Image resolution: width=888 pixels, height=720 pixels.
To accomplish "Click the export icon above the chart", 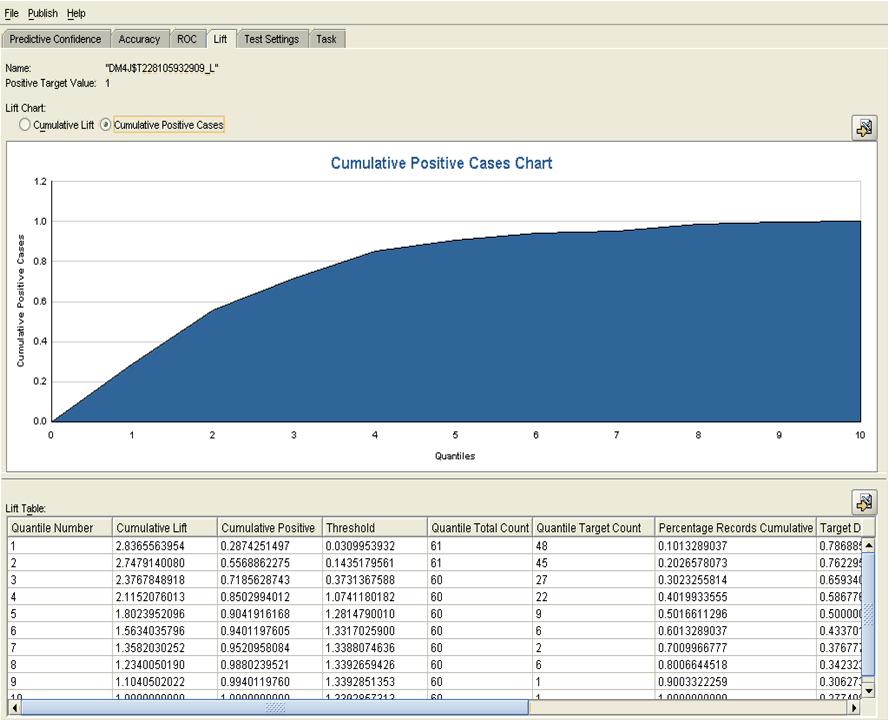I will [863, 128].
